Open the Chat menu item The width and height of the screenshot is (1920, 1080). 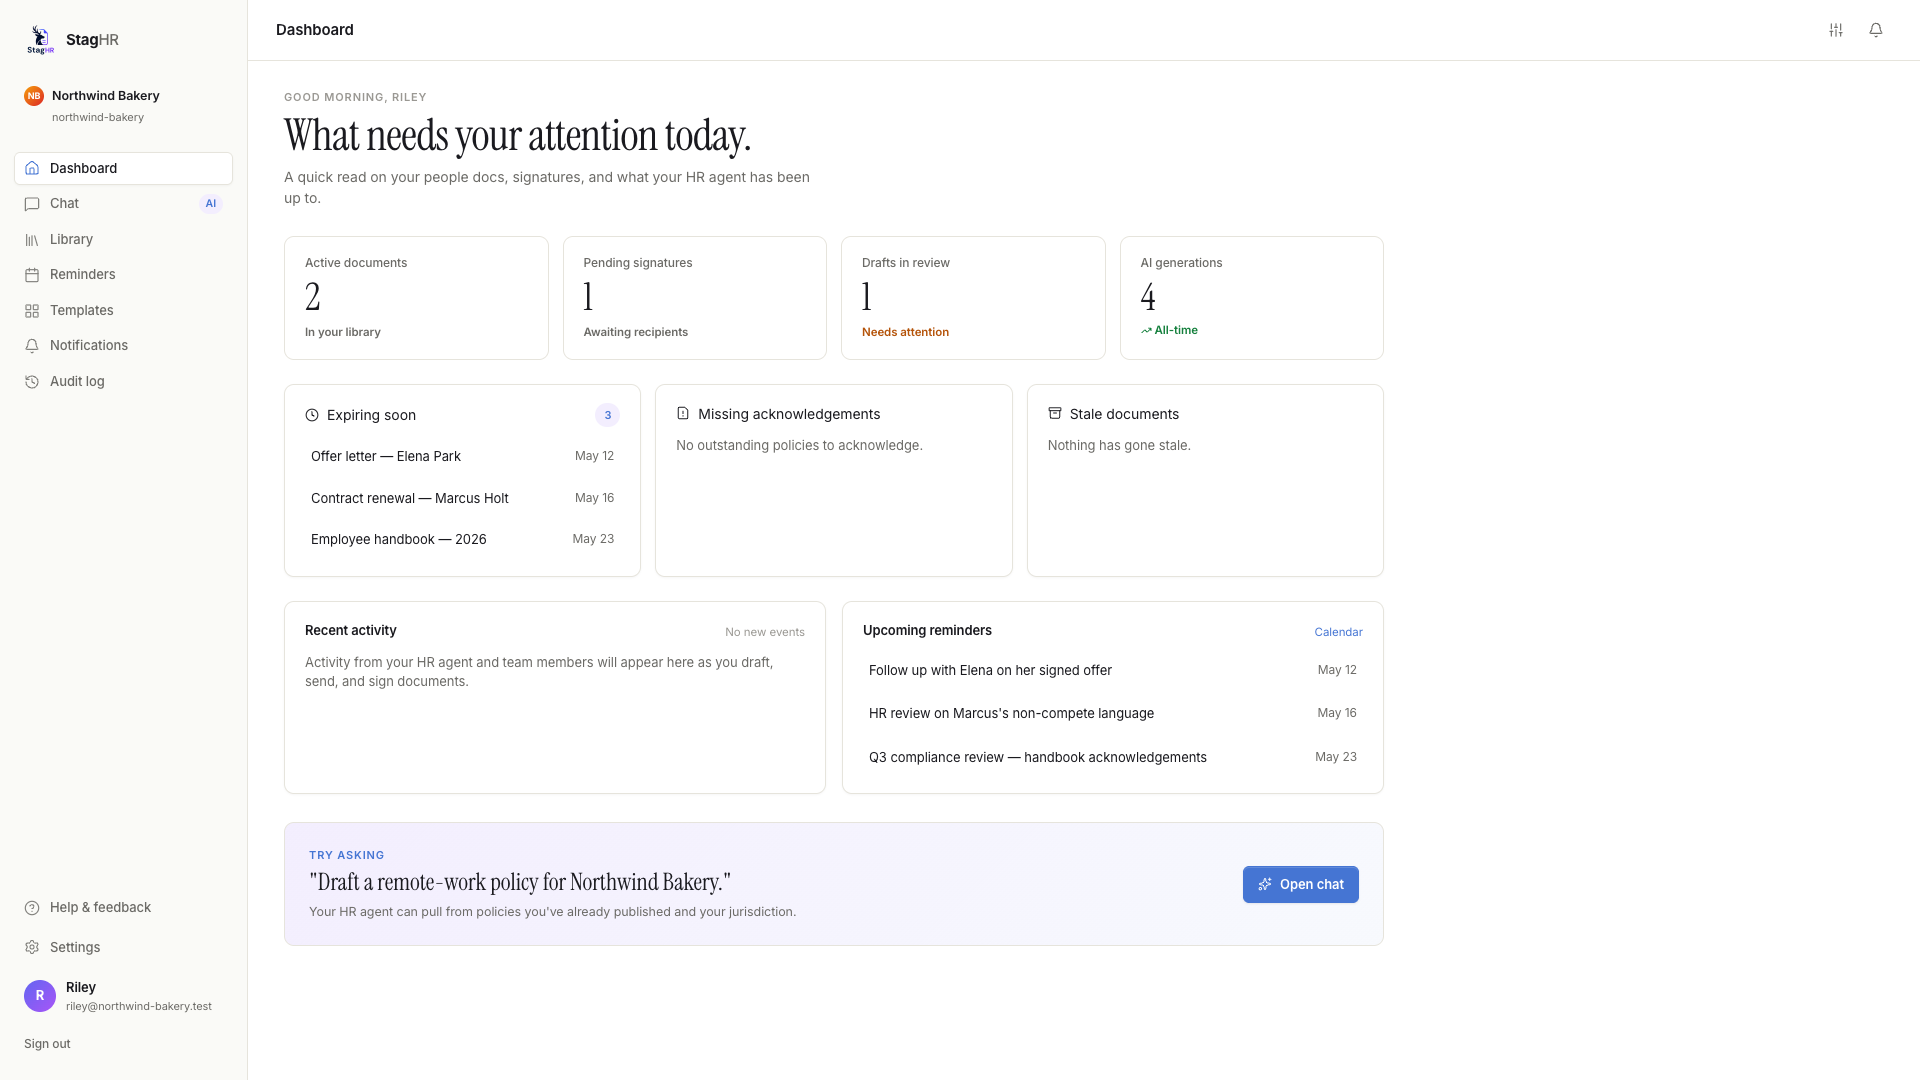(x=123, y=204)
